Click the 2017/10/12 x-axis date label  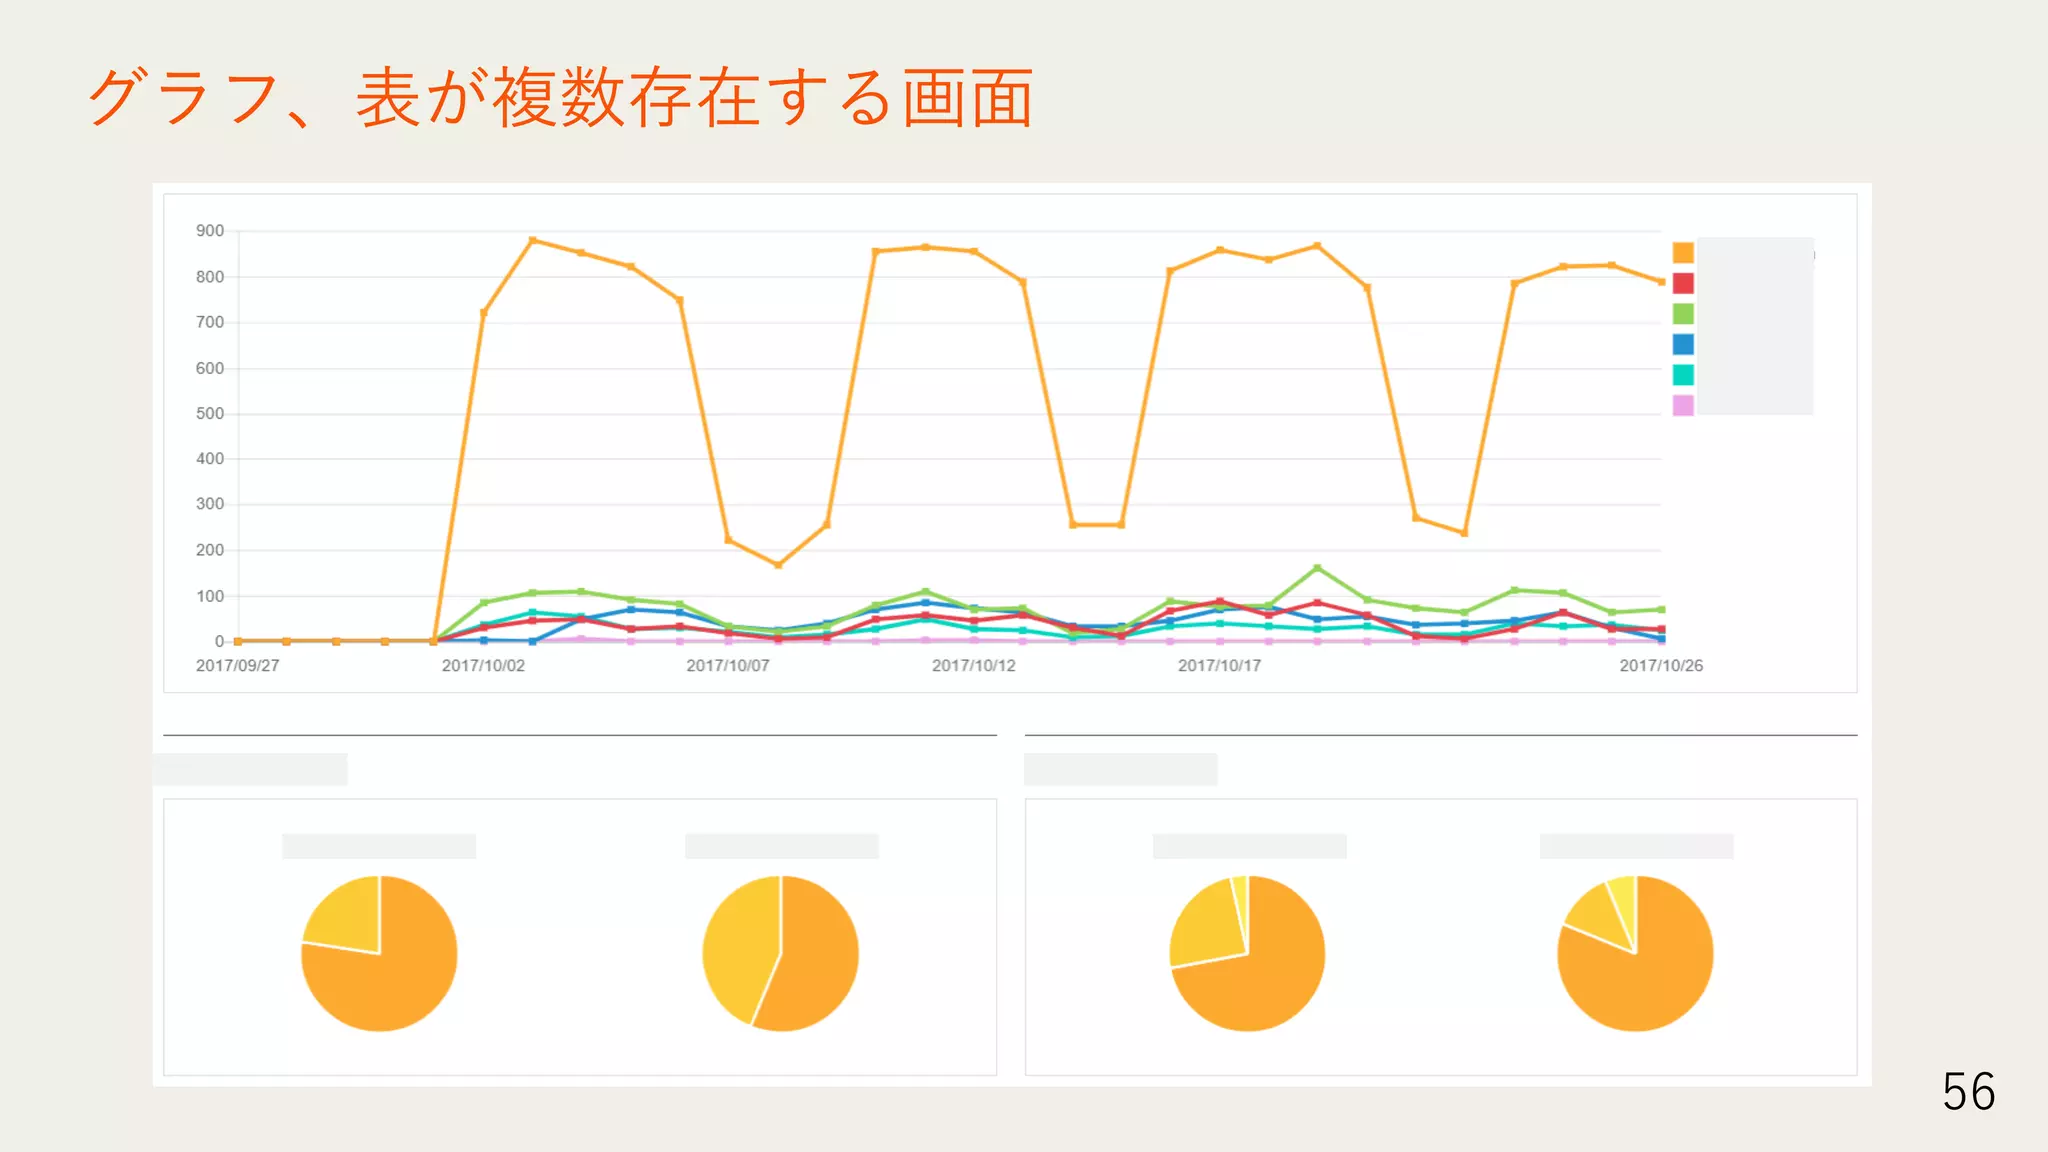[973, 666]
